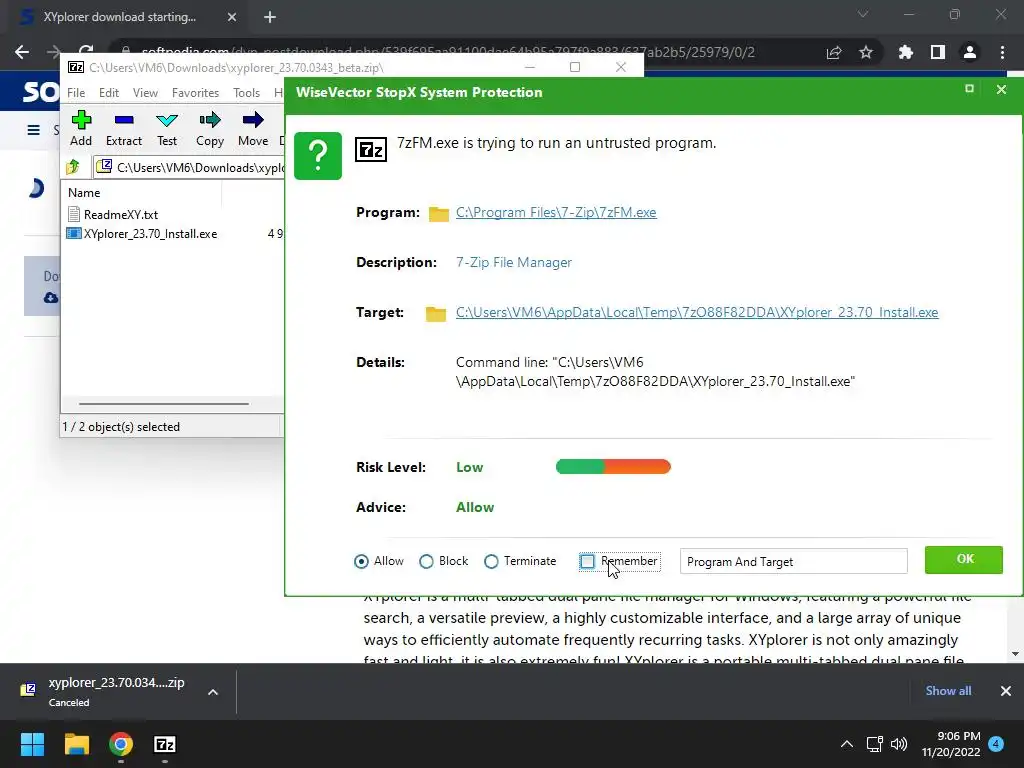The image size is (1024, 768).
Task: Open File Explorer from the taskbar
Action: tap(76, 744)
